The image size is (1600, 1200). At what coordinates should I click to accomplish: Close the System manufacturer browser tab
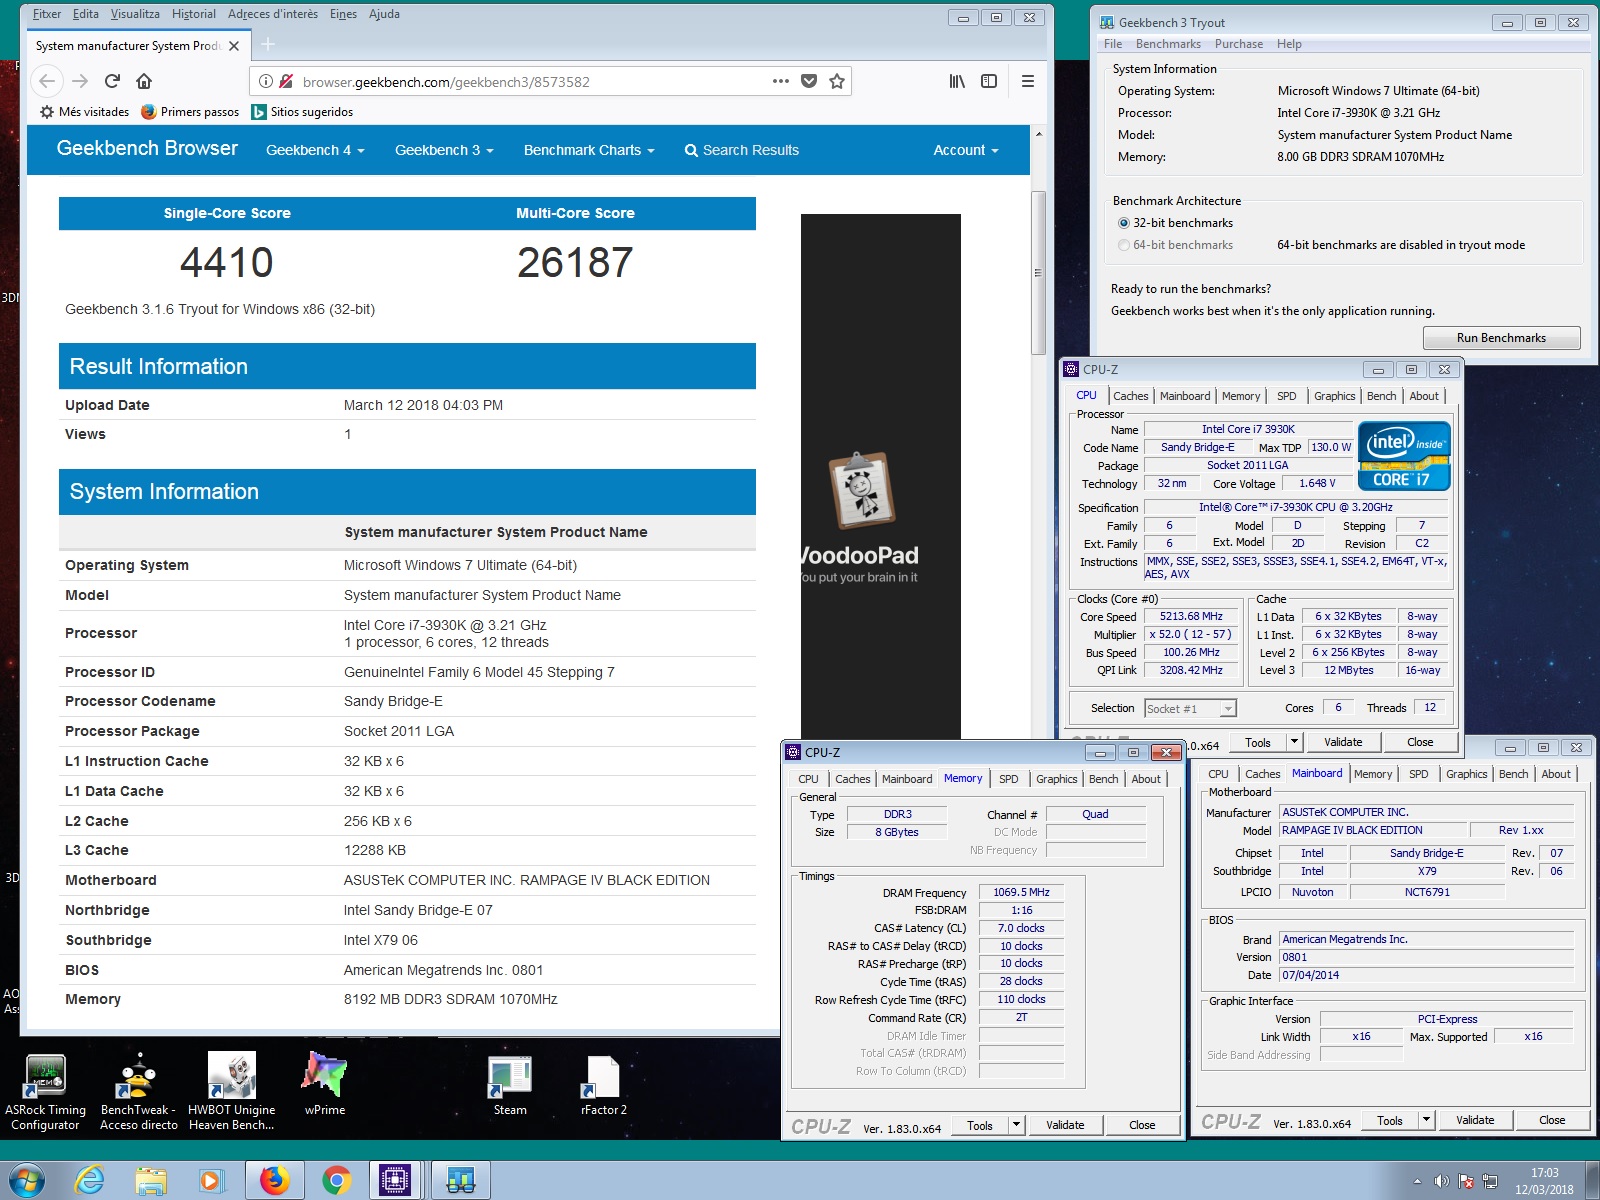(x=234, y=46)
